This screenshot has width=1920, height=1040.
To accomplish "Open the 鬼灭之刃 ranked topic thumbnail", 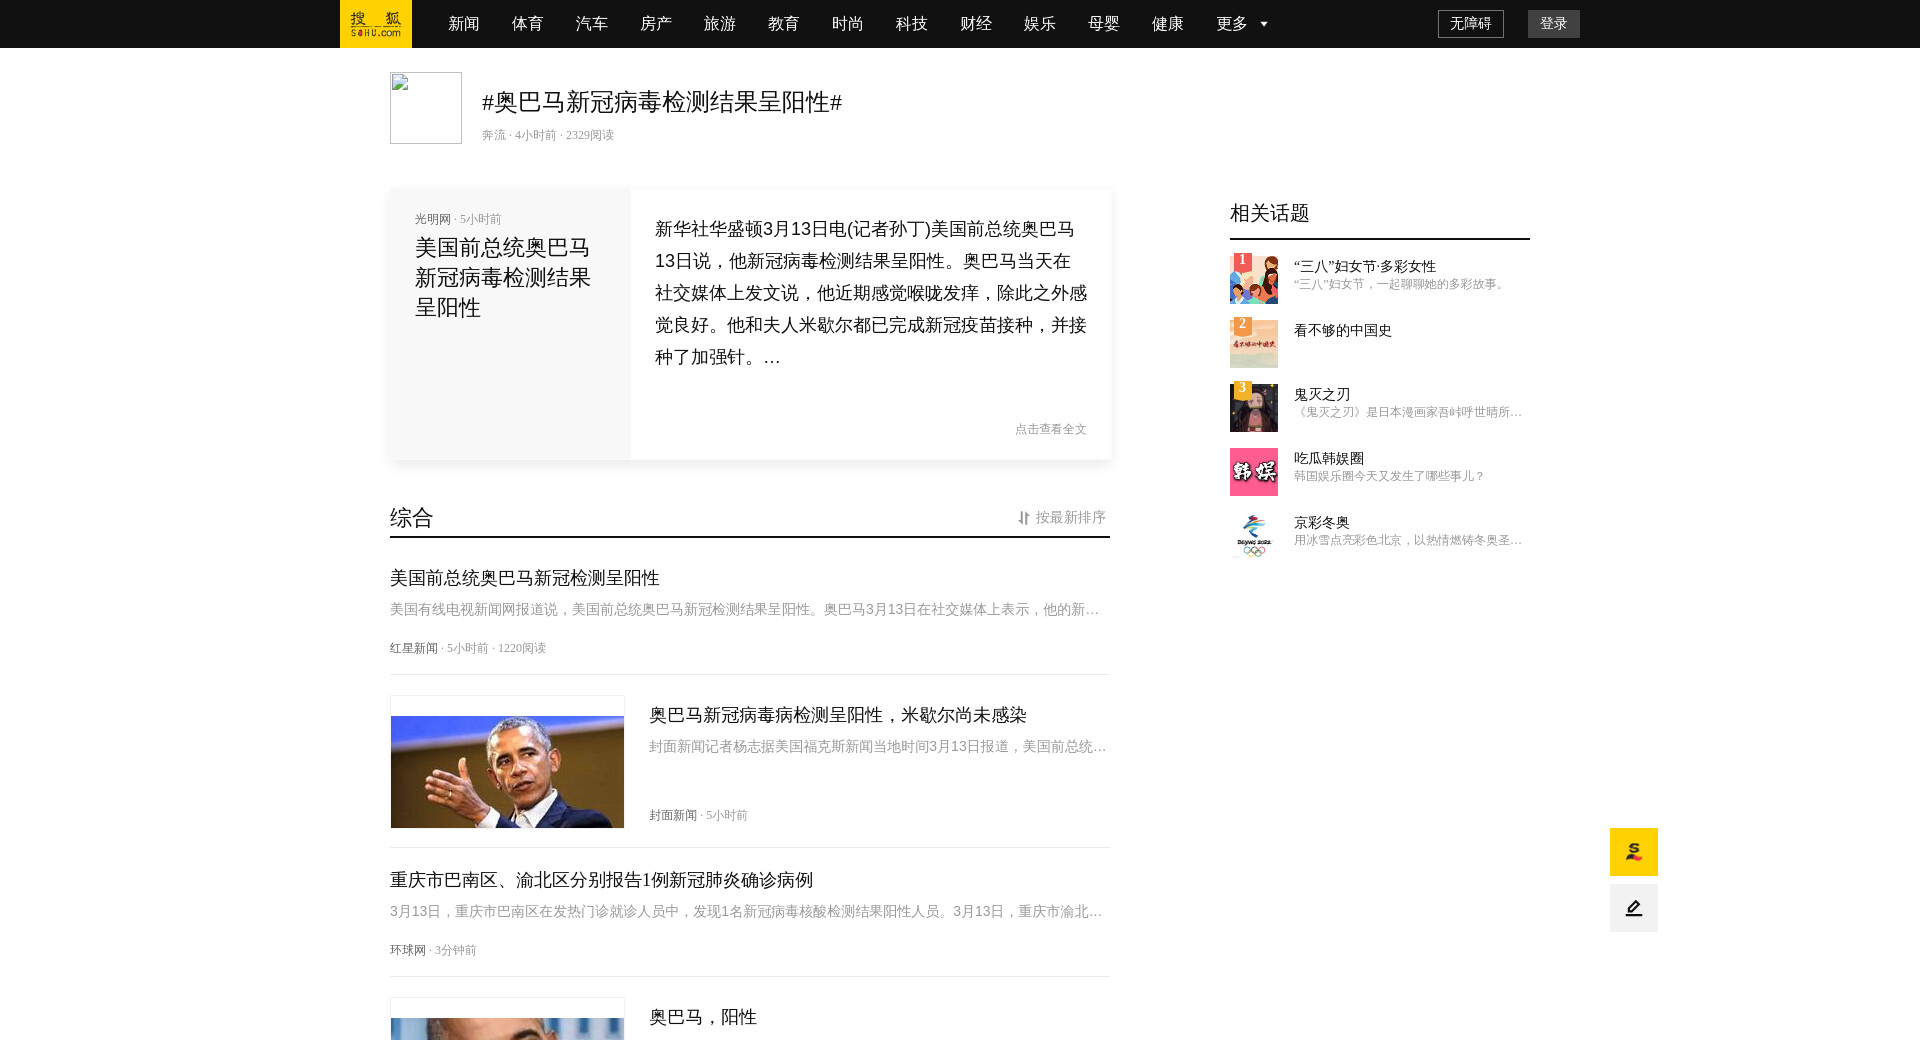I will pos(1253,408).
